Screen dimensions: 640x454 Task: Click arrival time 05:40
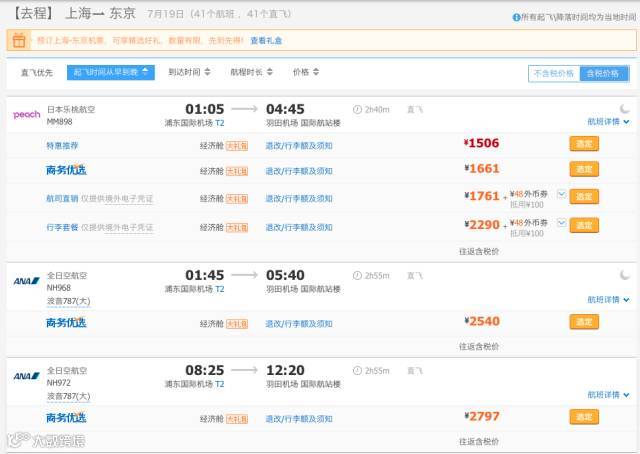tap(285, 275)
